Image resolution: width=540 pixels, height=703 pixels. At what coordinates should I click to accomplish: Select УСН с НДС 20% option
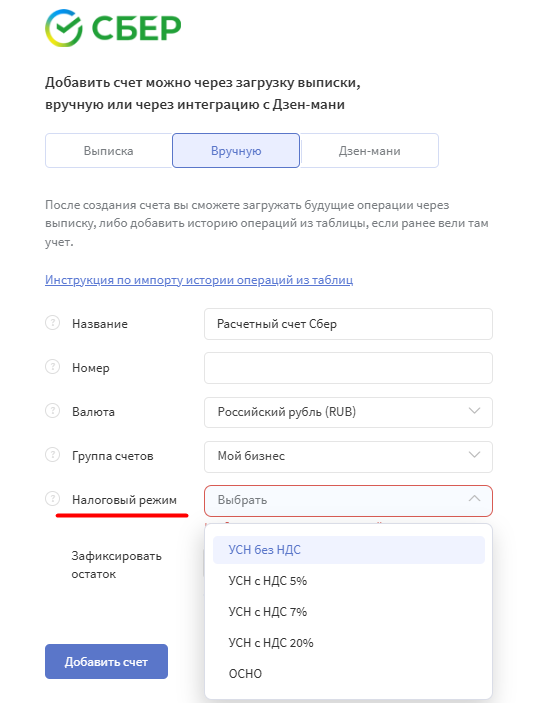(x=349, y=642)
